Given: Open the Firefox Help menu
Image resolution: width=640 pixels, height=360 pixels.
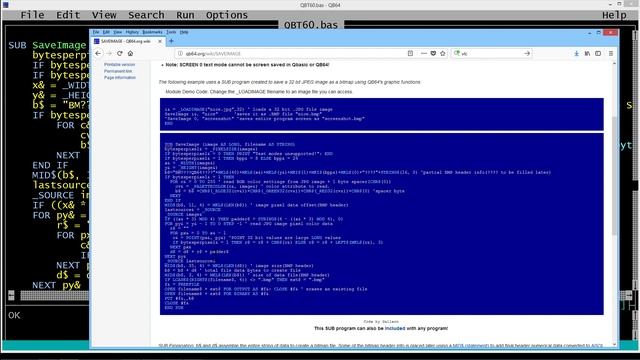Looking at the screenshot, I should coord(184,32).
